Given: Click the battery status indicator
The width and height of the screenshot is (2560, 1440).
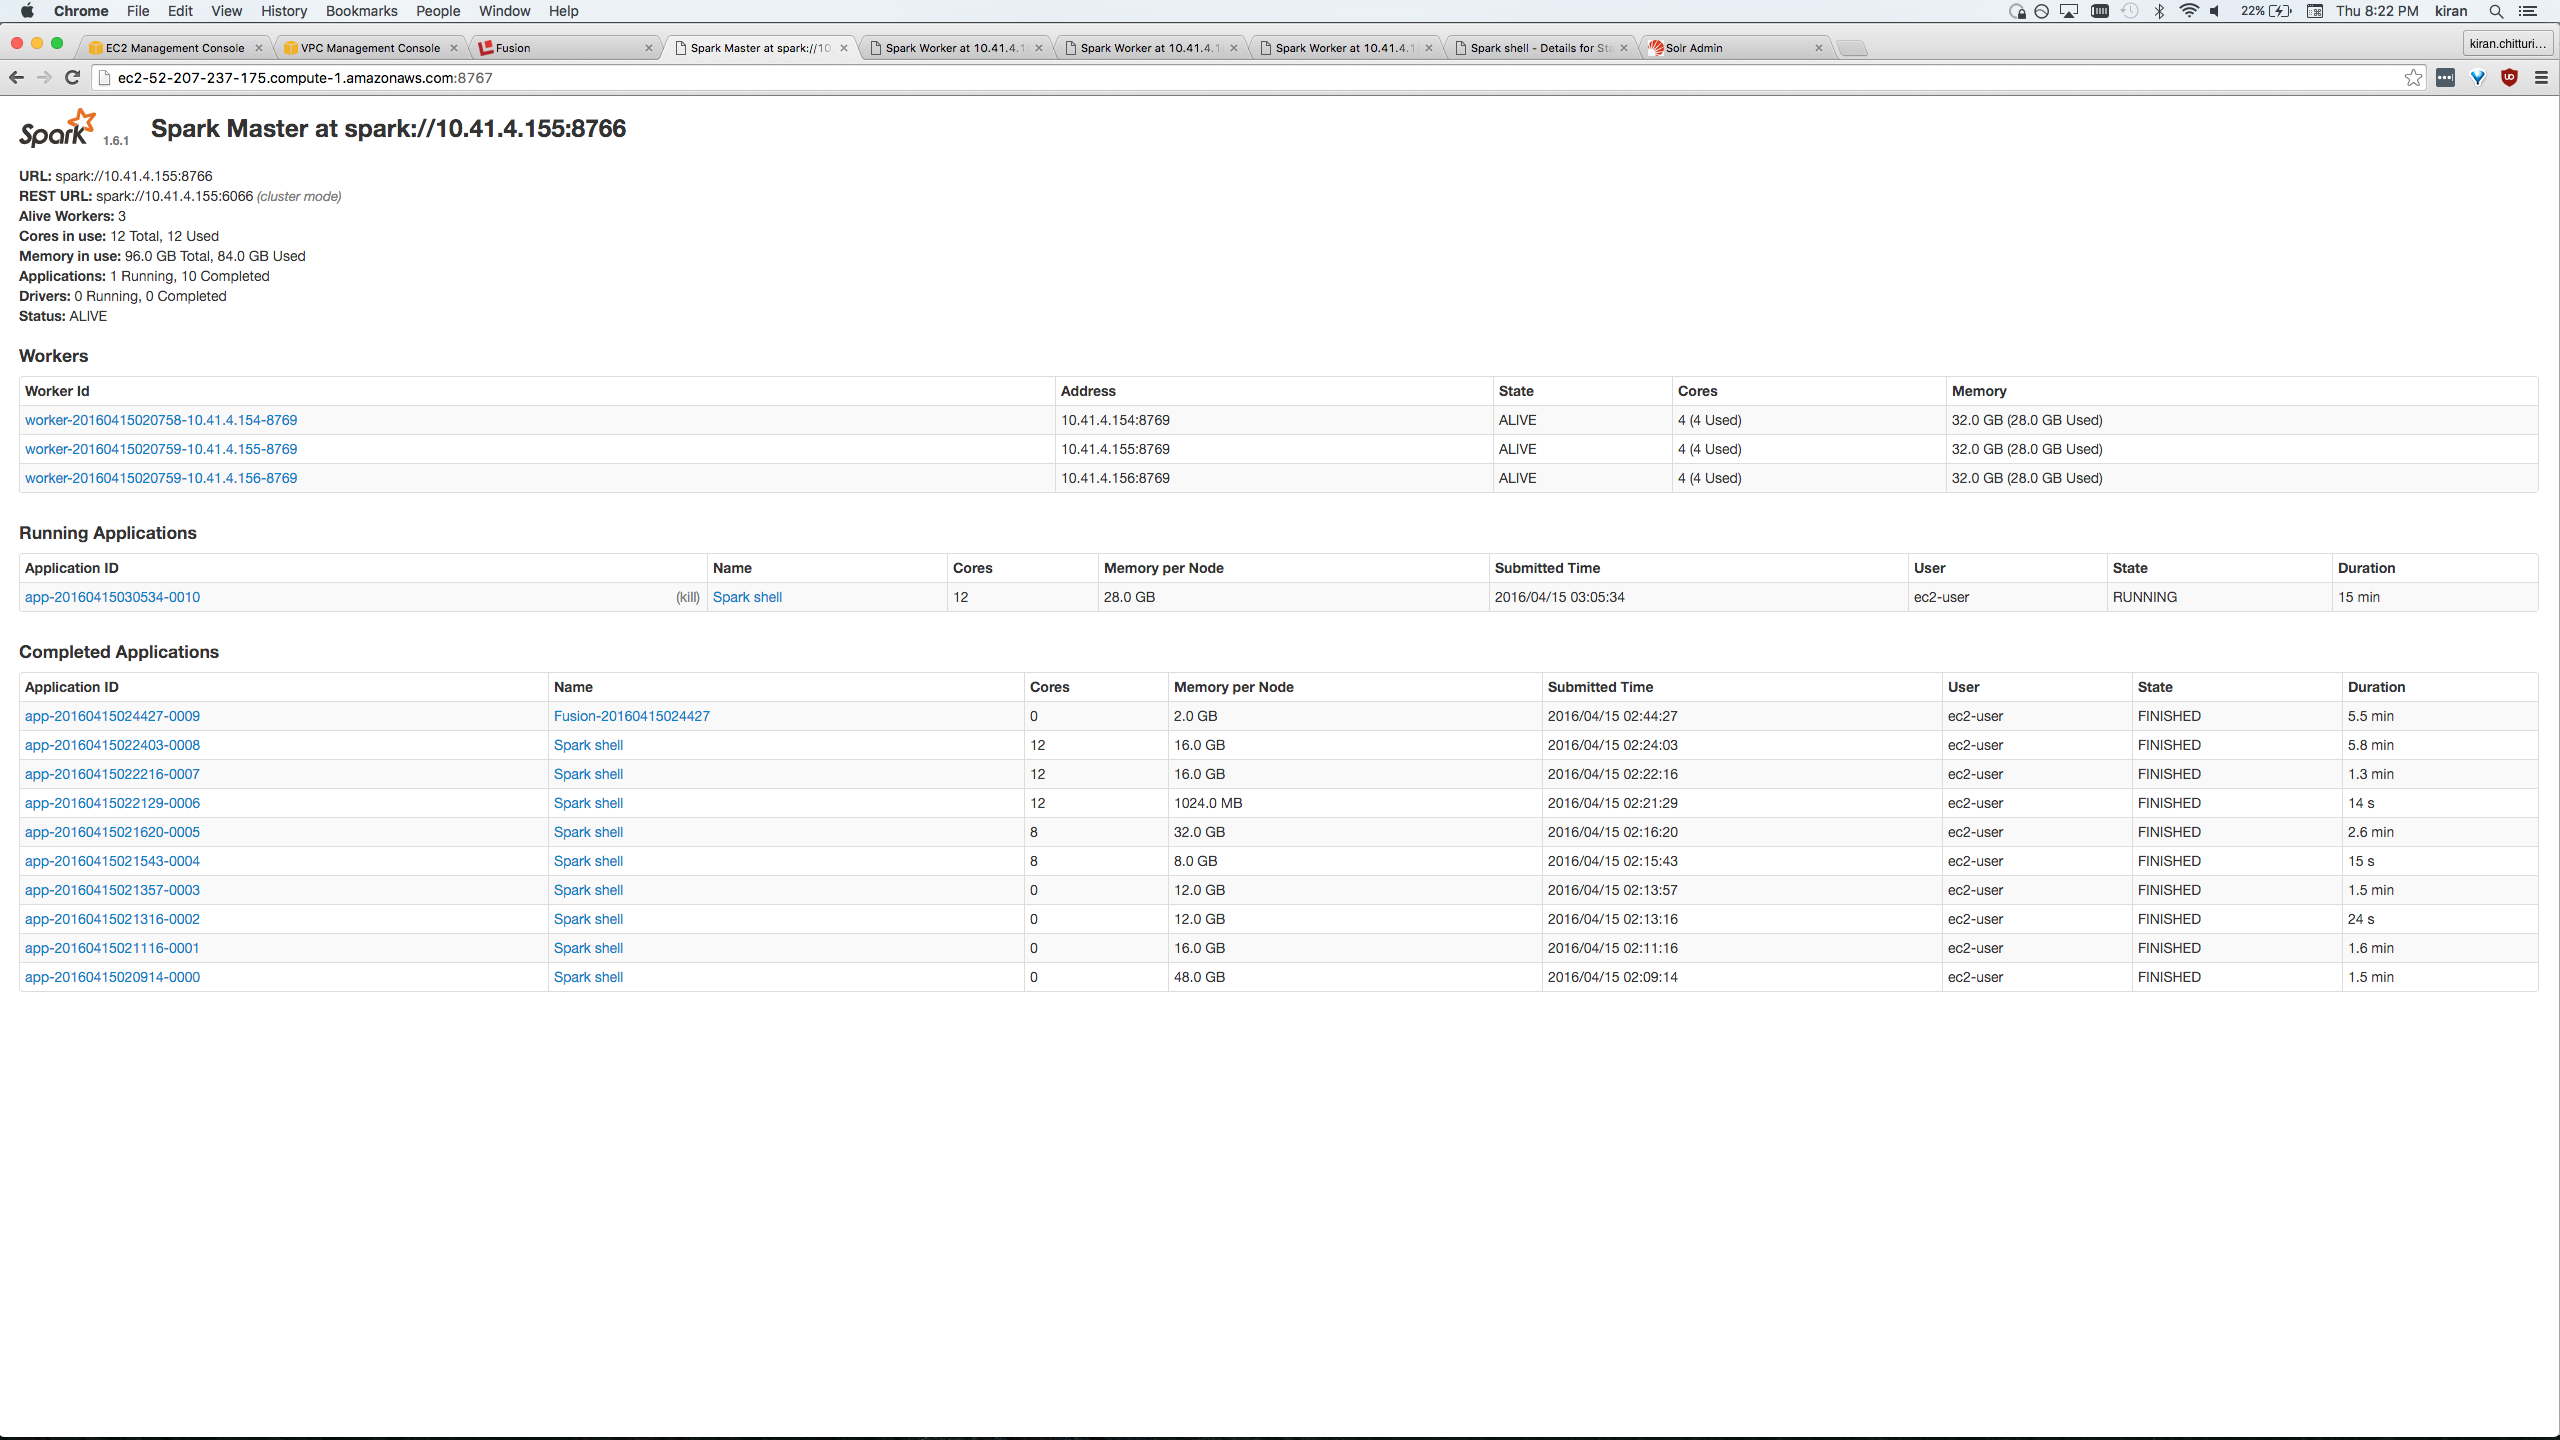Looking at the screenshot, I should click(2266, 11).
